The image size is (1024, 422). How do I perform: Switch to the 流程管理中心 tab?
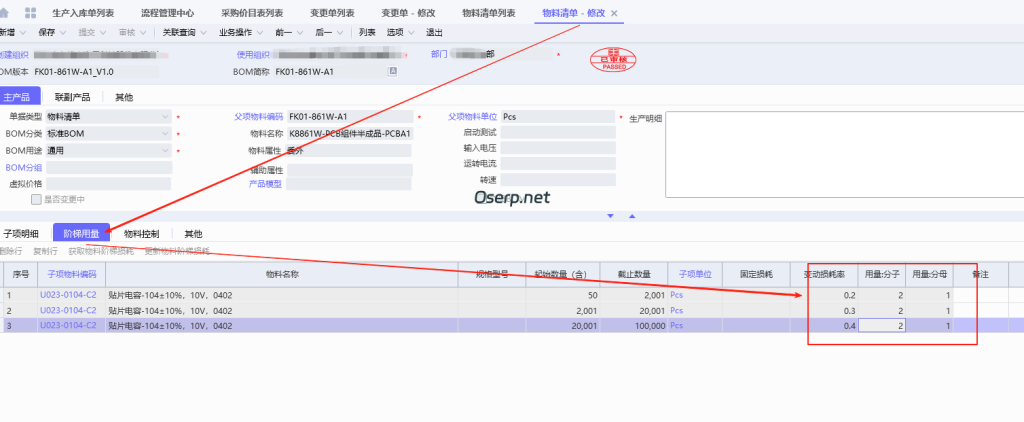(x=167, y=13)
